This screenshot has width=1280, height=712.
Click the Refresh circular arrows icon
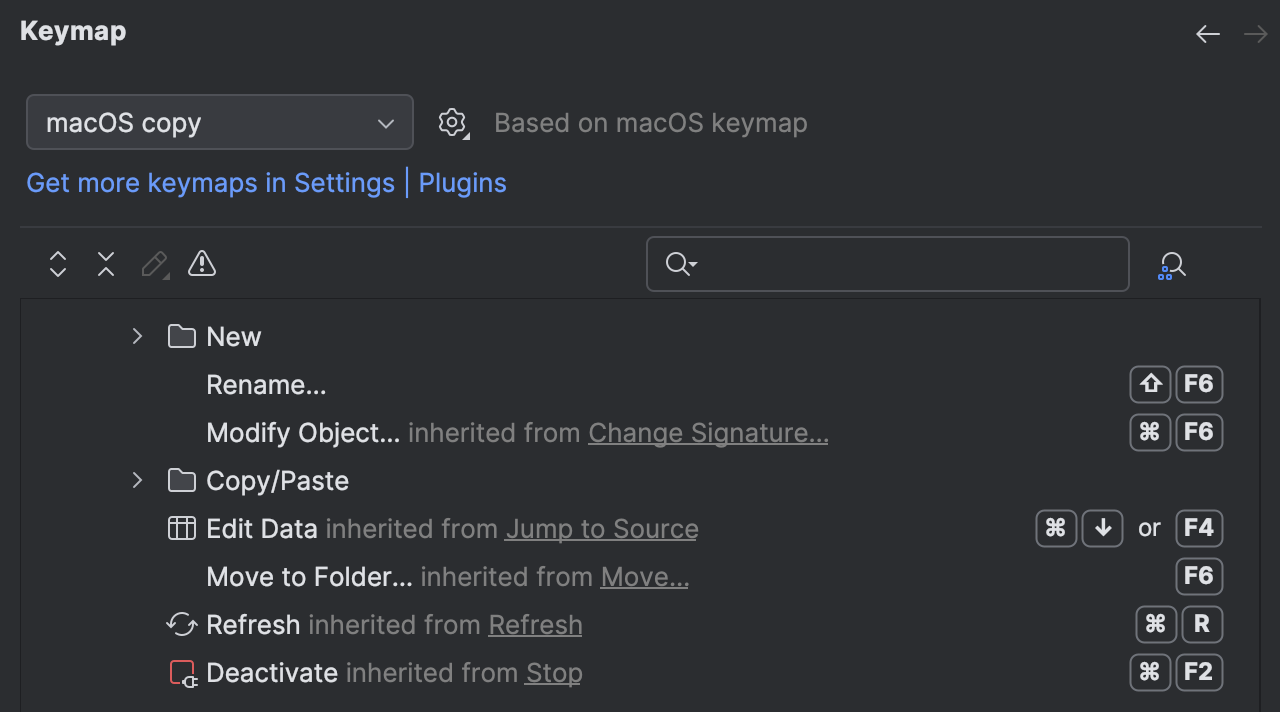pos(181,624)
